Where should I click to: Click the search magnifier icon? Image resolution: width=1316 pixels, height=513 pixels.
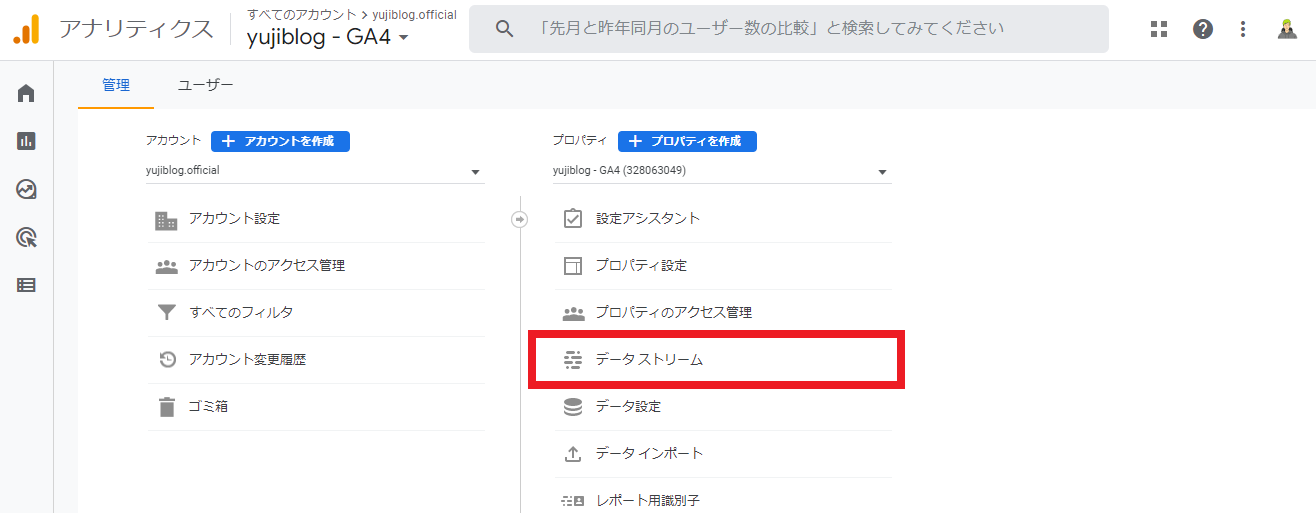pos(505,29)
